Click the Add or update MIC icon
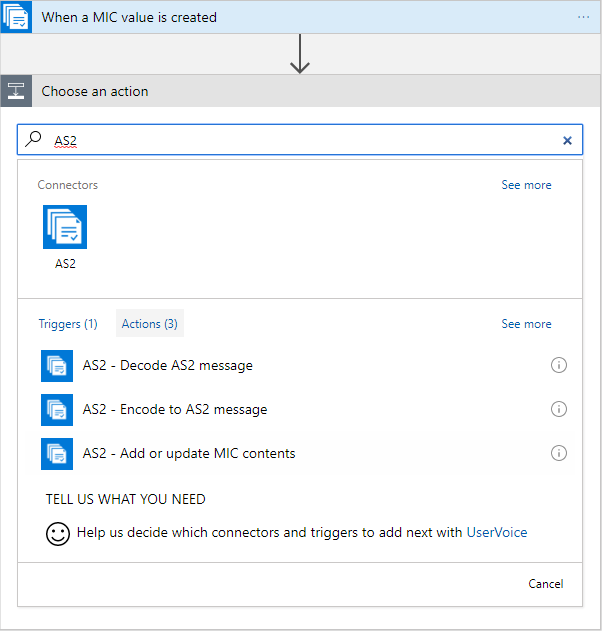The image size is (602, 631). click(57, 454)
